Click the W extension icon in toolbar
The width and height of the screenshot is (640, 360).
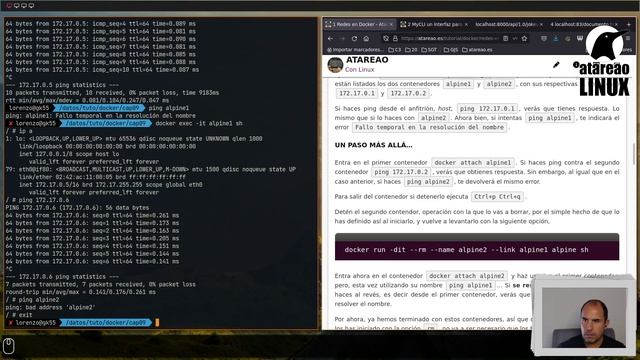pyautogui.click(x=580, y=38)
